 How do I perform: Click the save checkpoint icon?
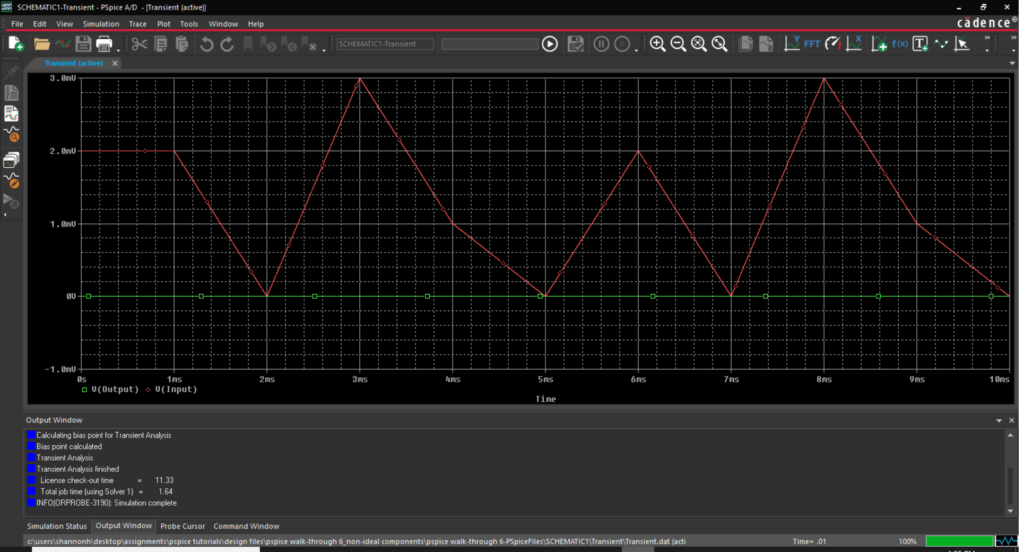pyautogui.click(x=575, y=44)
